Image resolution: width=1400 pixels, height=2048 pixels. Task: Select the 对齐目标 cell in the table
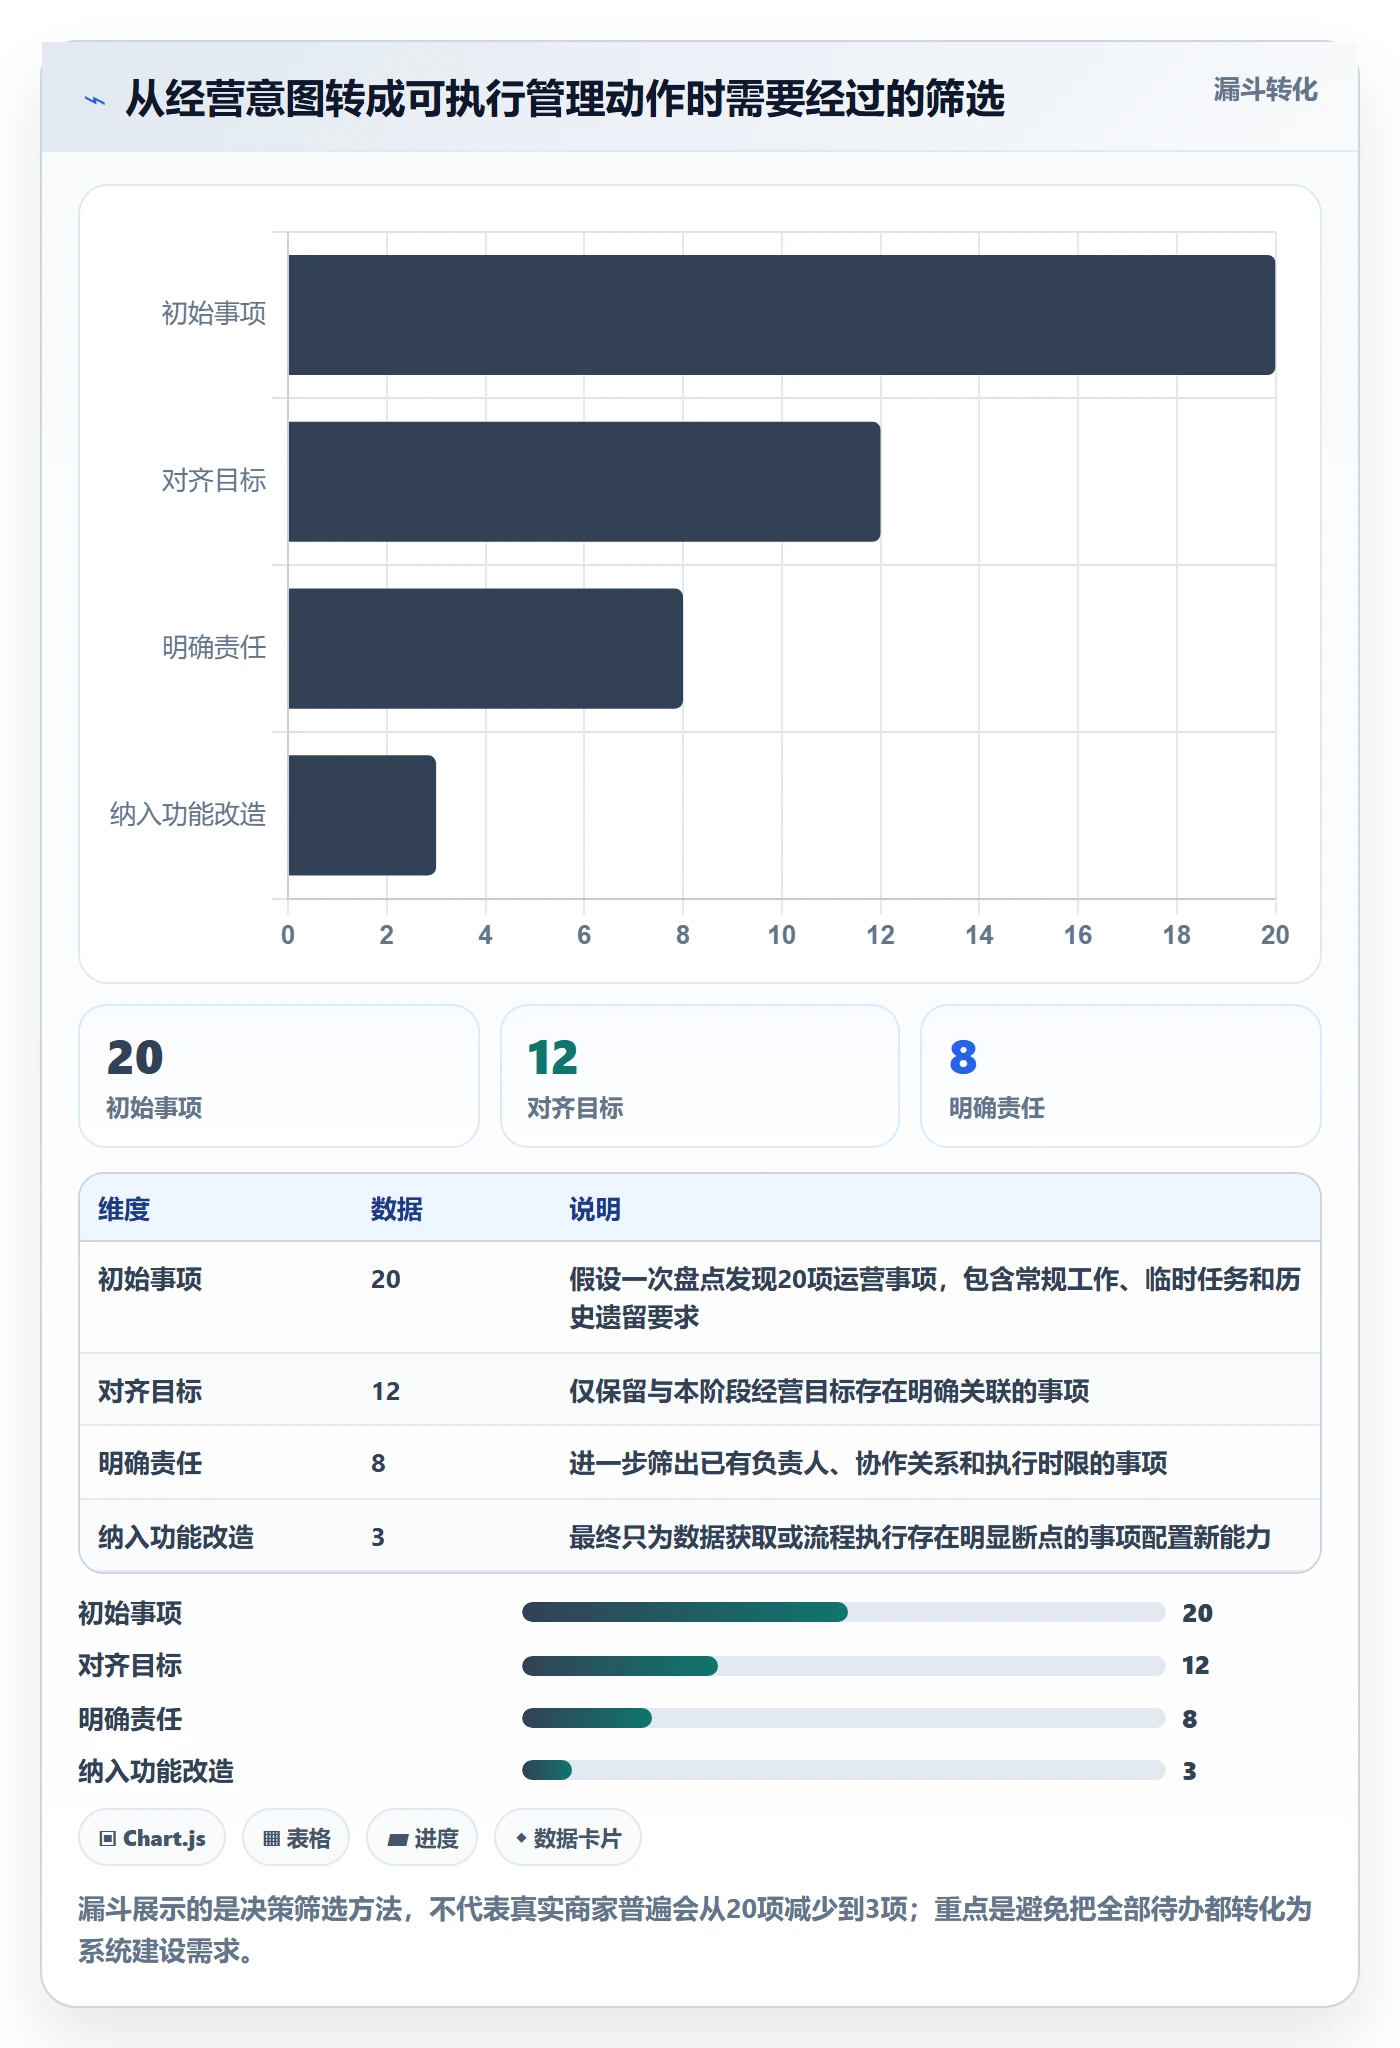150,1391
